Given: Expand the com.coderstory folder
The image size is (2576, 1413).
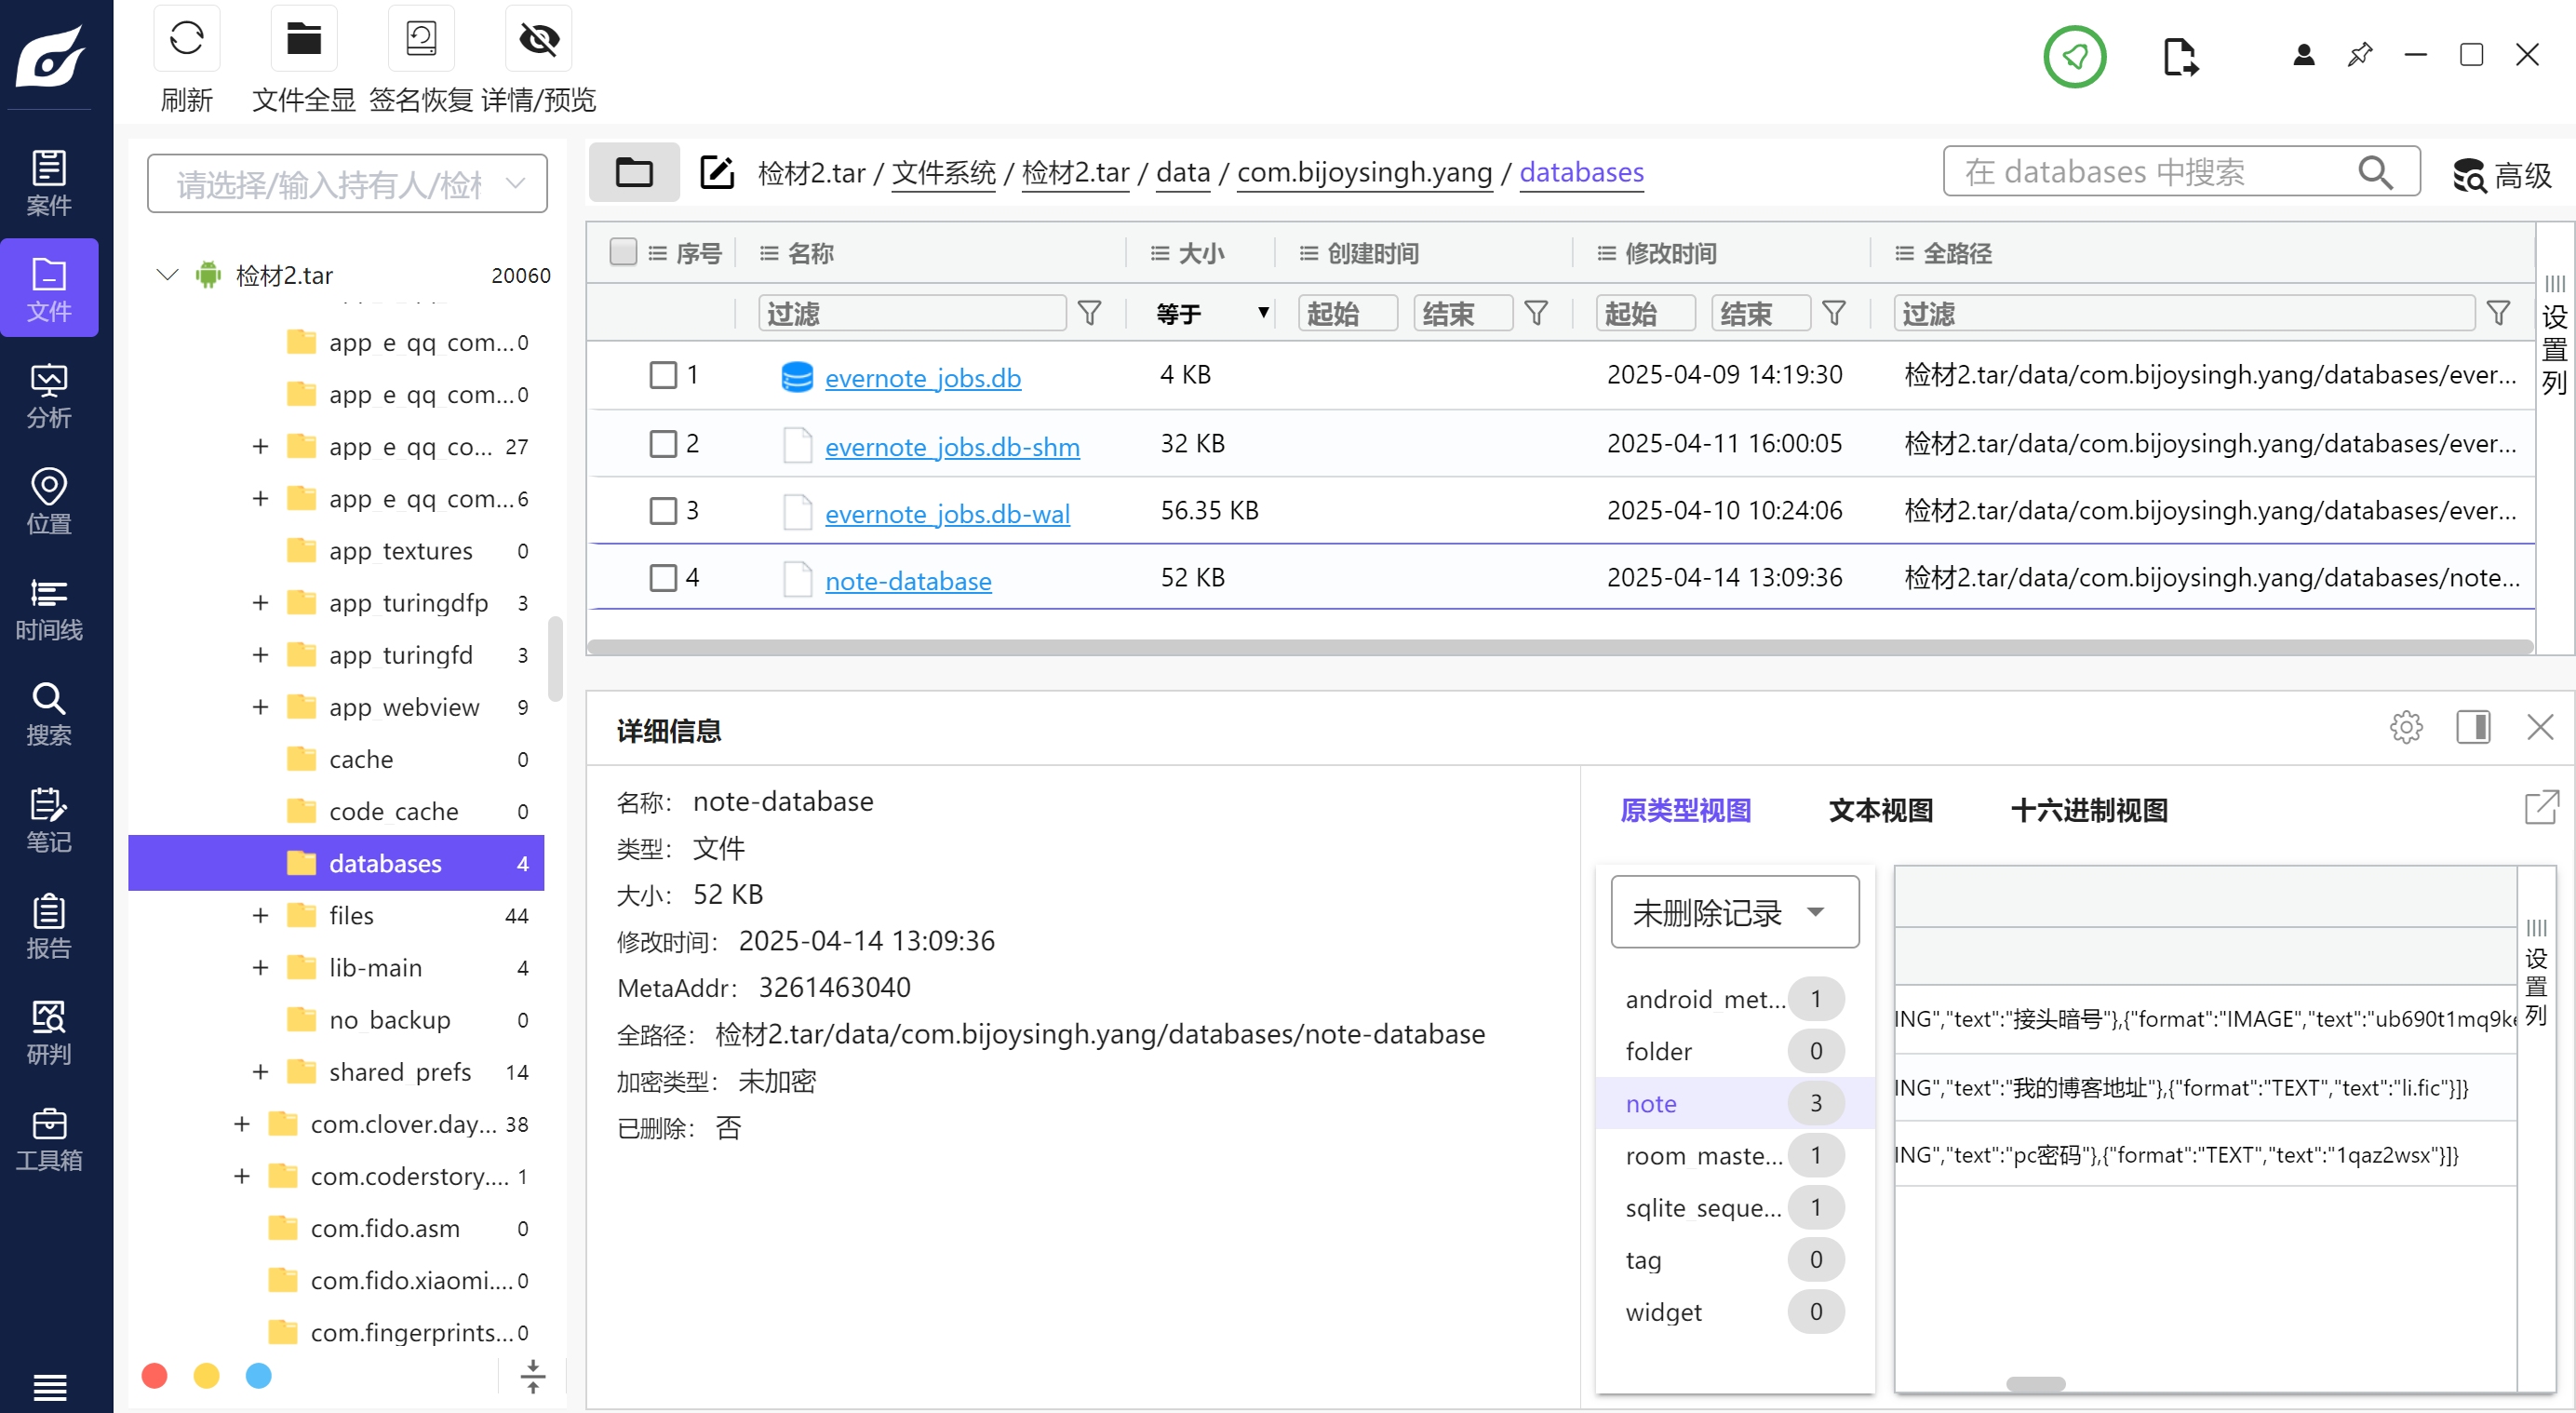Looking at the screenshot, I should (241, 1175).
